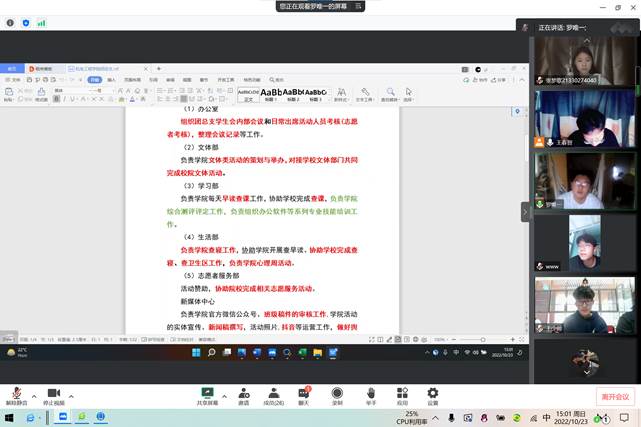
Task: Click zoom in plus in WPS status bar
Action: 513,340
